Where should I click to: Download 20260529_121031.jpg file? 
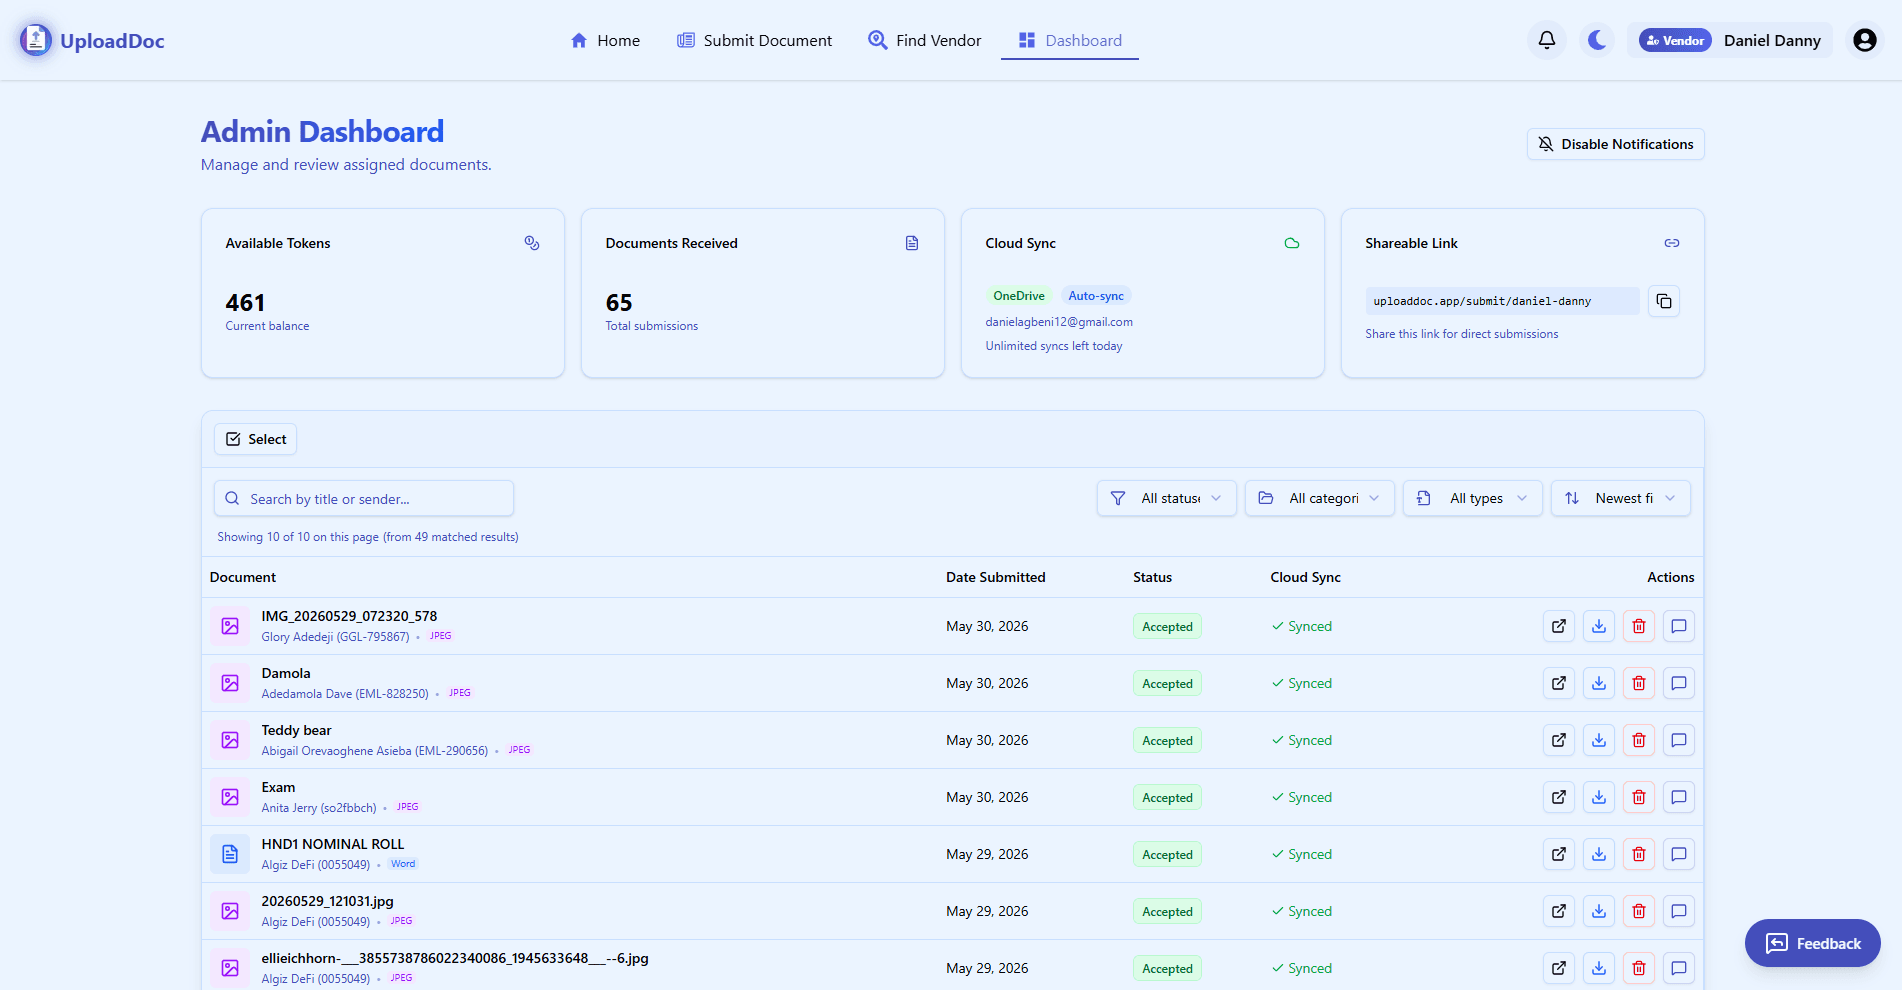click(x=1599, y=911)
